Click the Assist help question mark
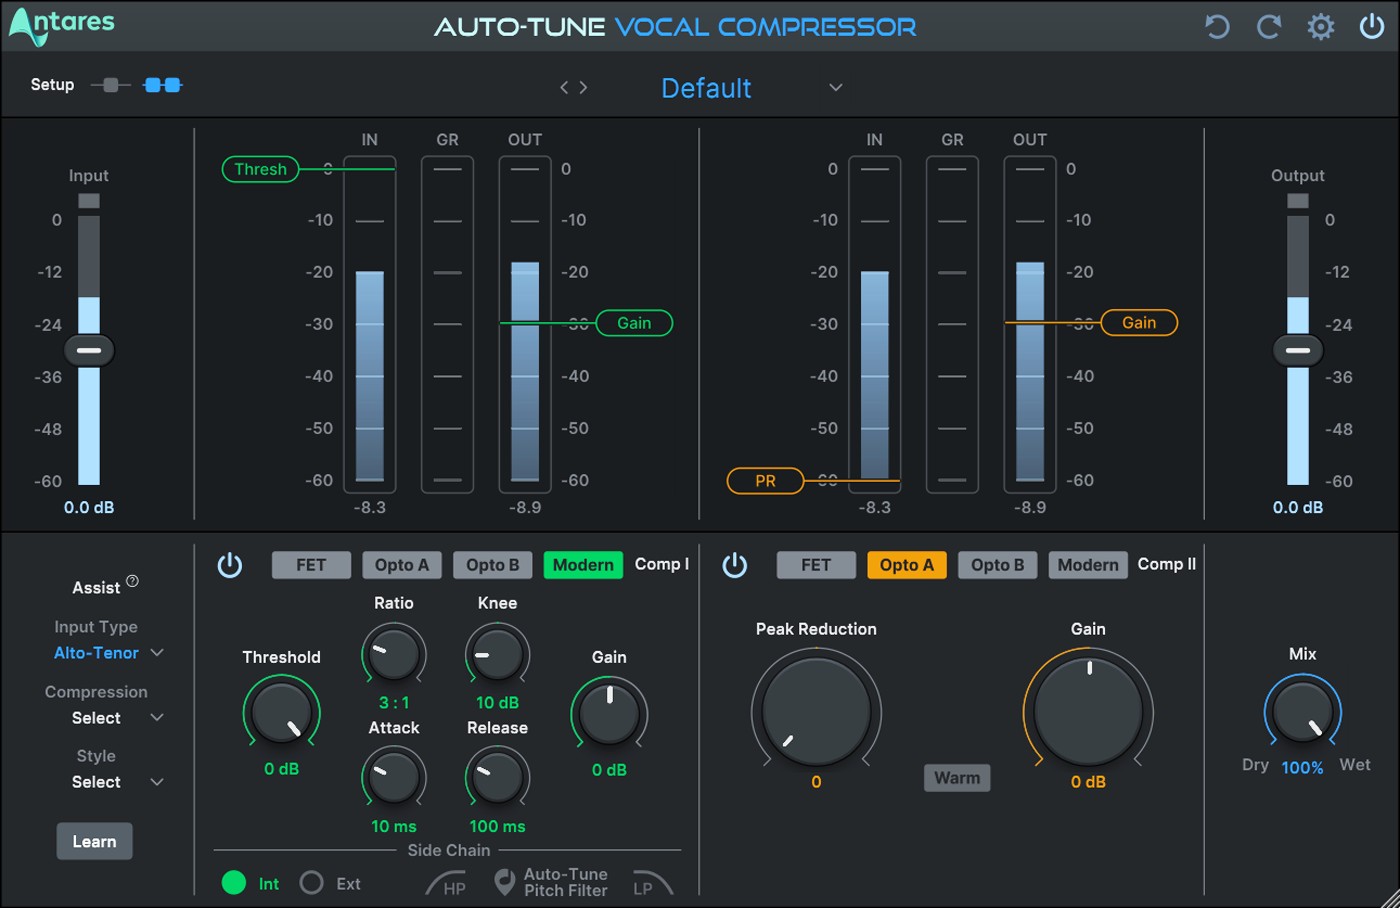 point(132,581)
